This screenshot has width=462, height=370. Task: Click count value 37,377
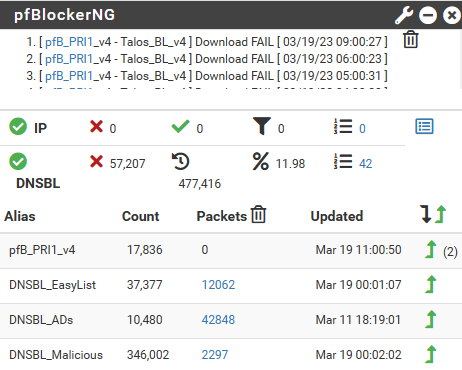(x=145, y=285)
